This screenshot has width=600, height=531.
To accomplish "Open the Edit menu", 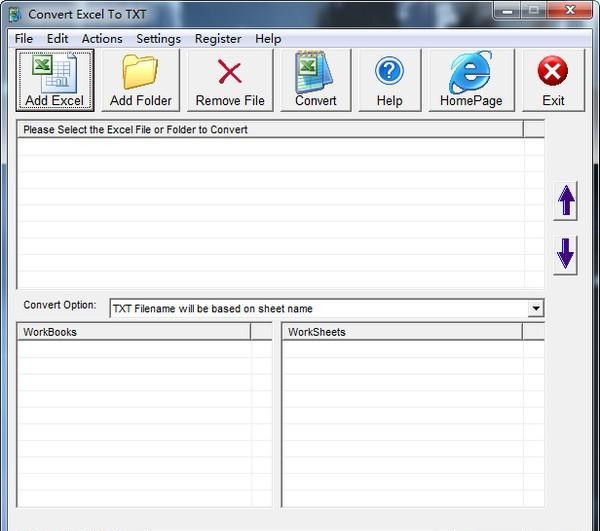I will click(x=57, y=39).
